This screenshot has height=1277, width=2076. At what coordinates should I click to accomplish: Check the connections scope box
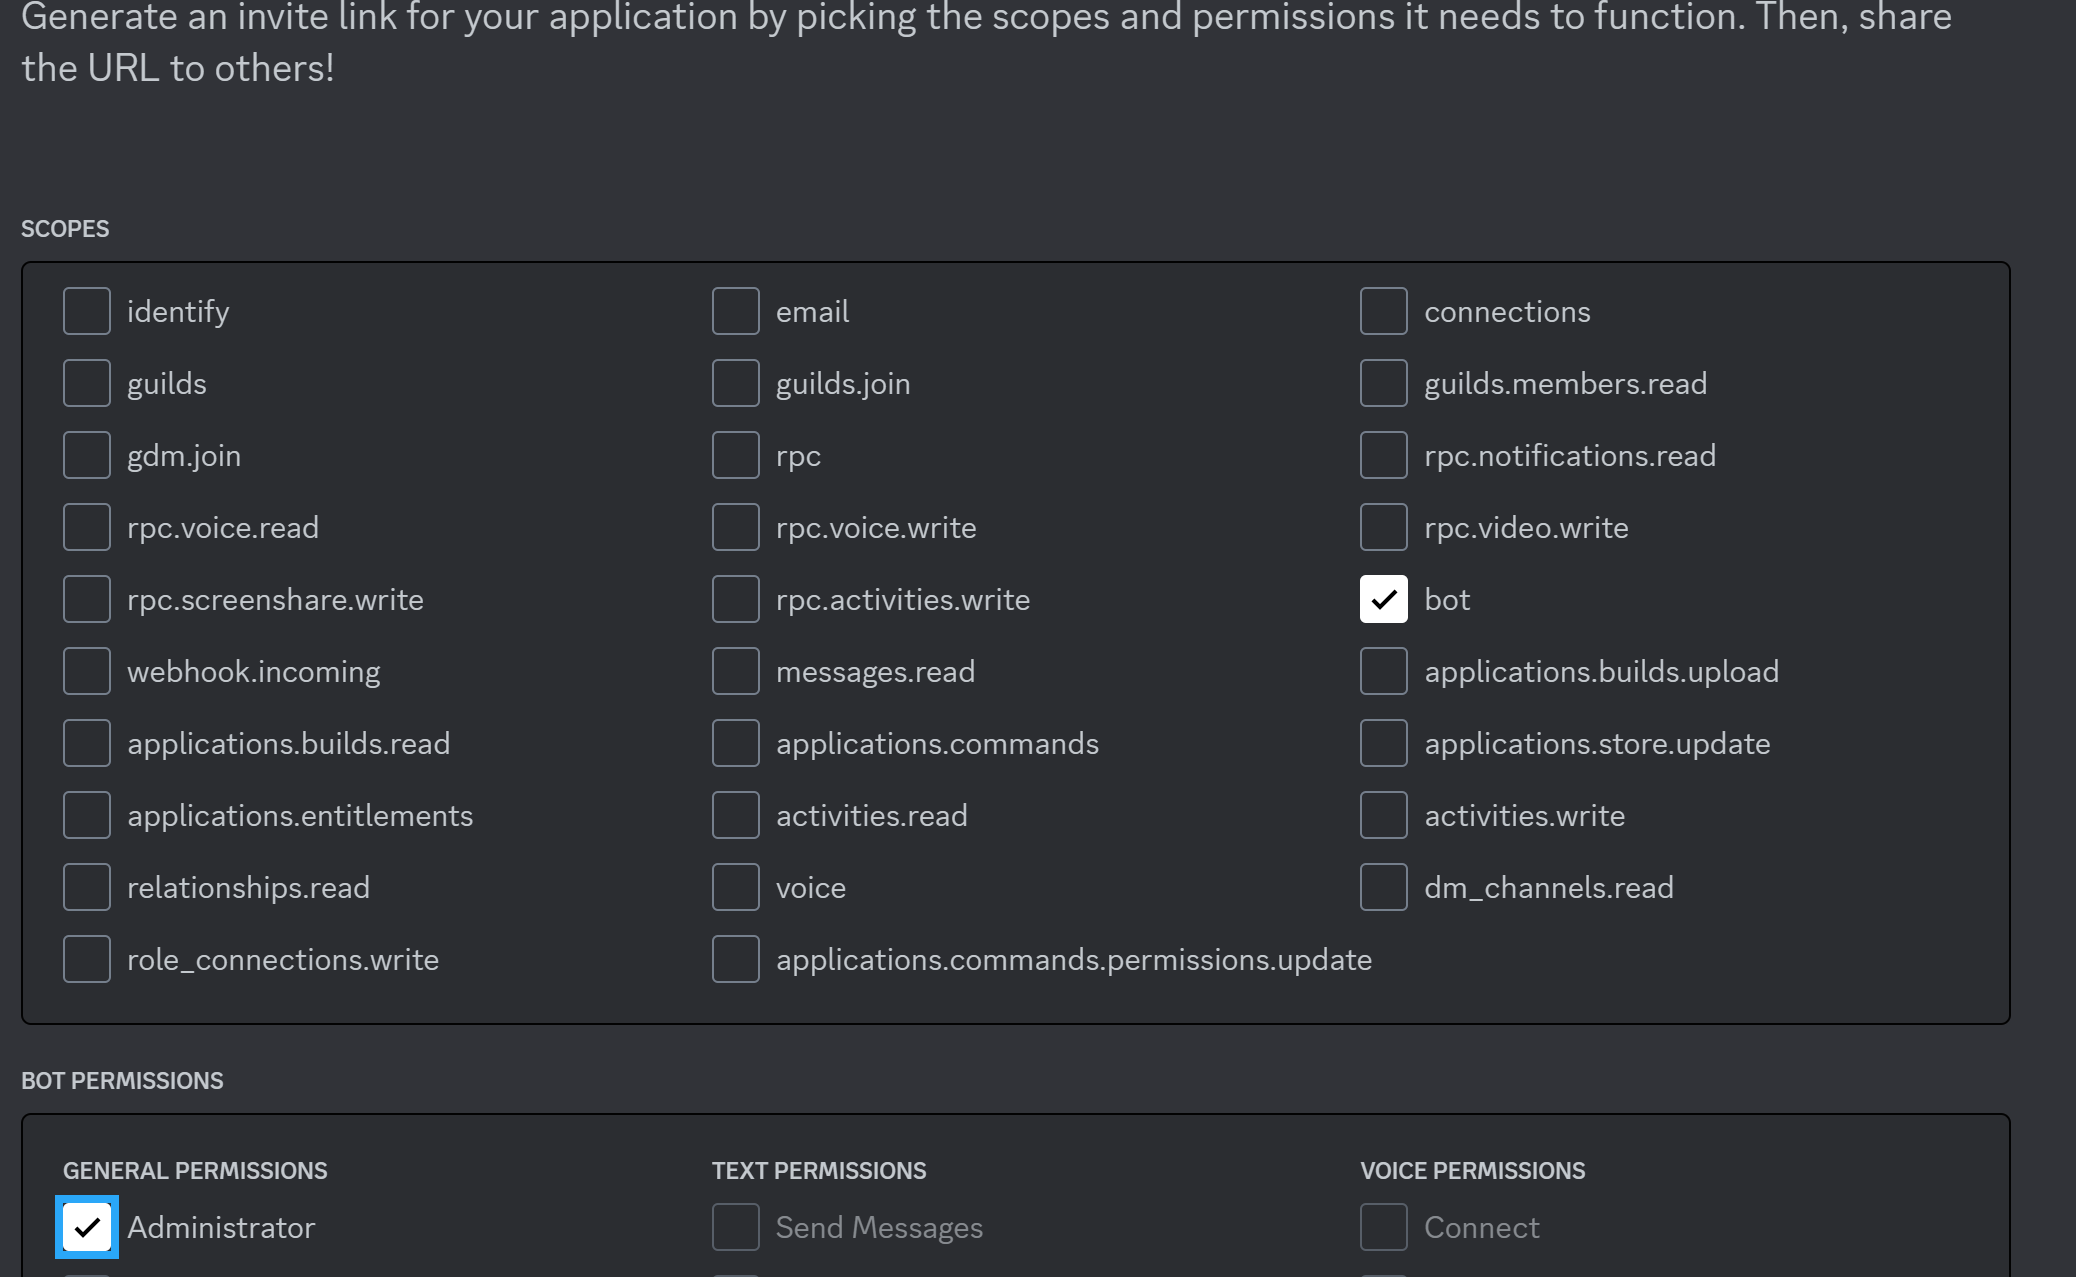point(1383,311)
